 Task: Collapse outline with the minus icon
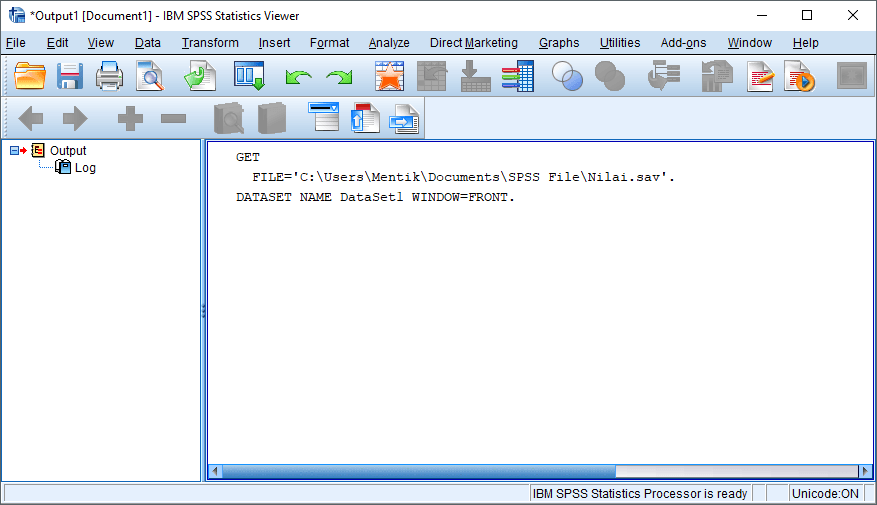click(x=173, y=118)
